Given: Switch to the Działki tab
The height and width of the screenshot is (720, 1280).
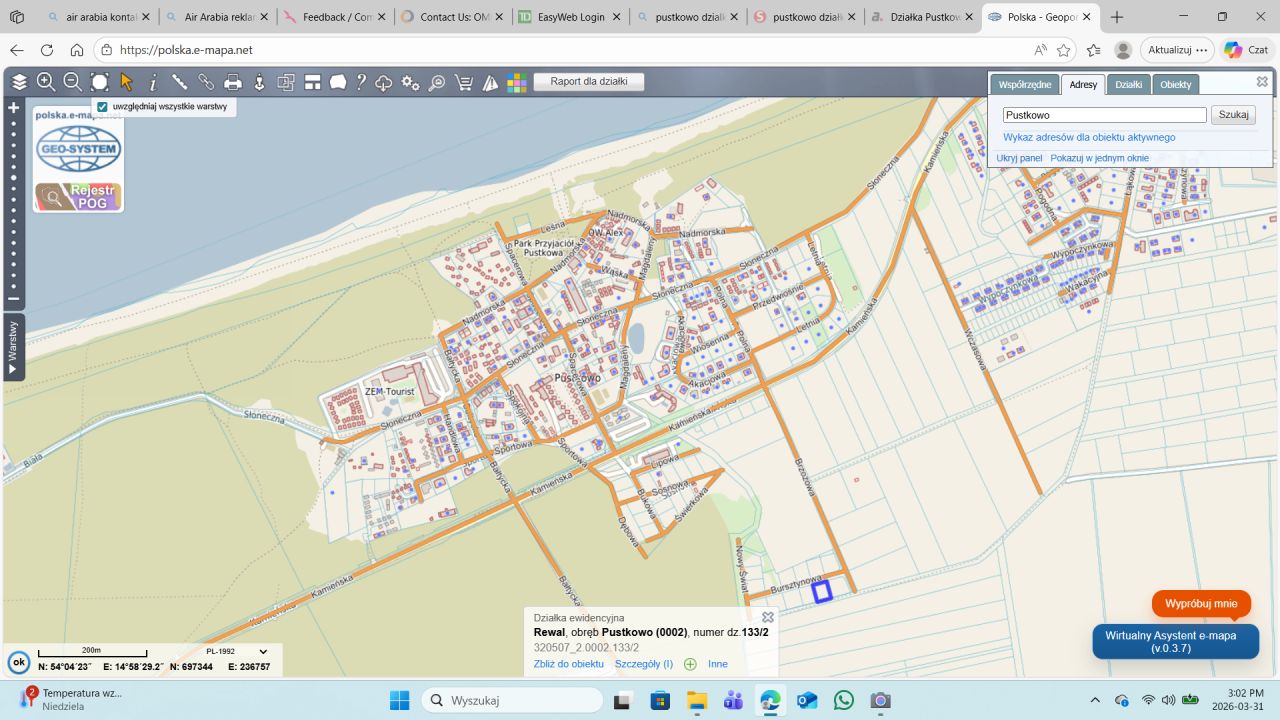Looking at the screenshot, I should pyautogui.click(x=1128, y=85).
